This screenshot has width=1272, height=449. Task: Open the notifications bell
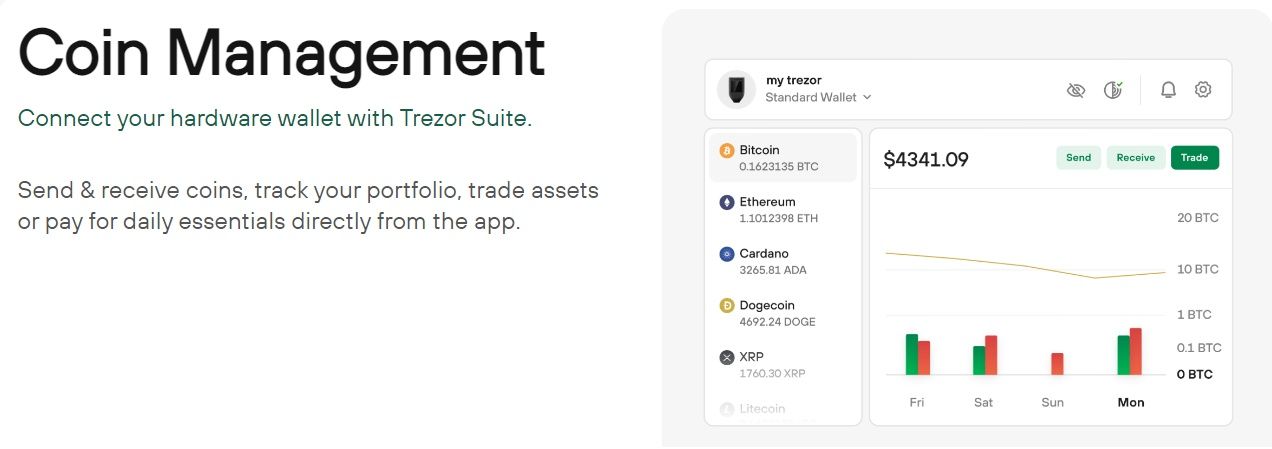pos(1168,90)
